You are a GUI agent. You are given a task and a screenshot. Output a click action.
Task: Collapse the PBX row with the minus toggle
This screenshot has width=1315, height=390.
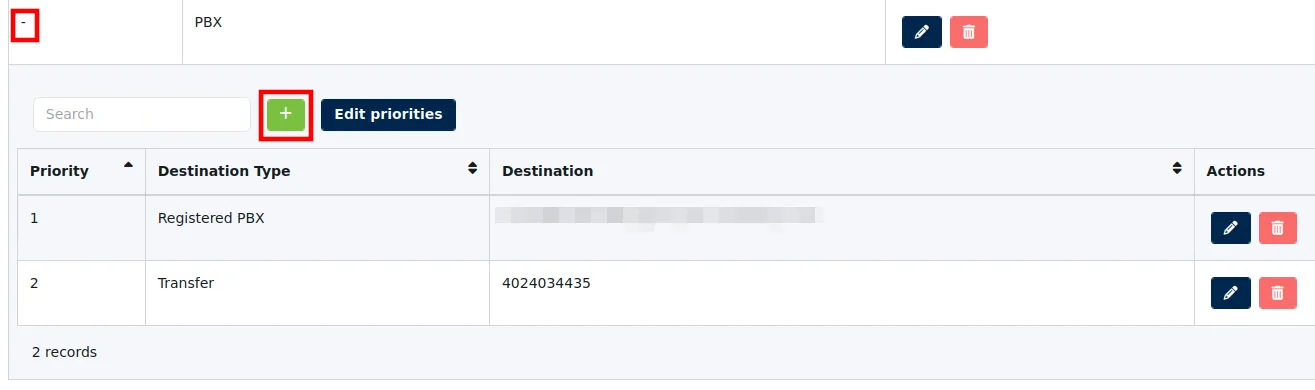point(24,23)
